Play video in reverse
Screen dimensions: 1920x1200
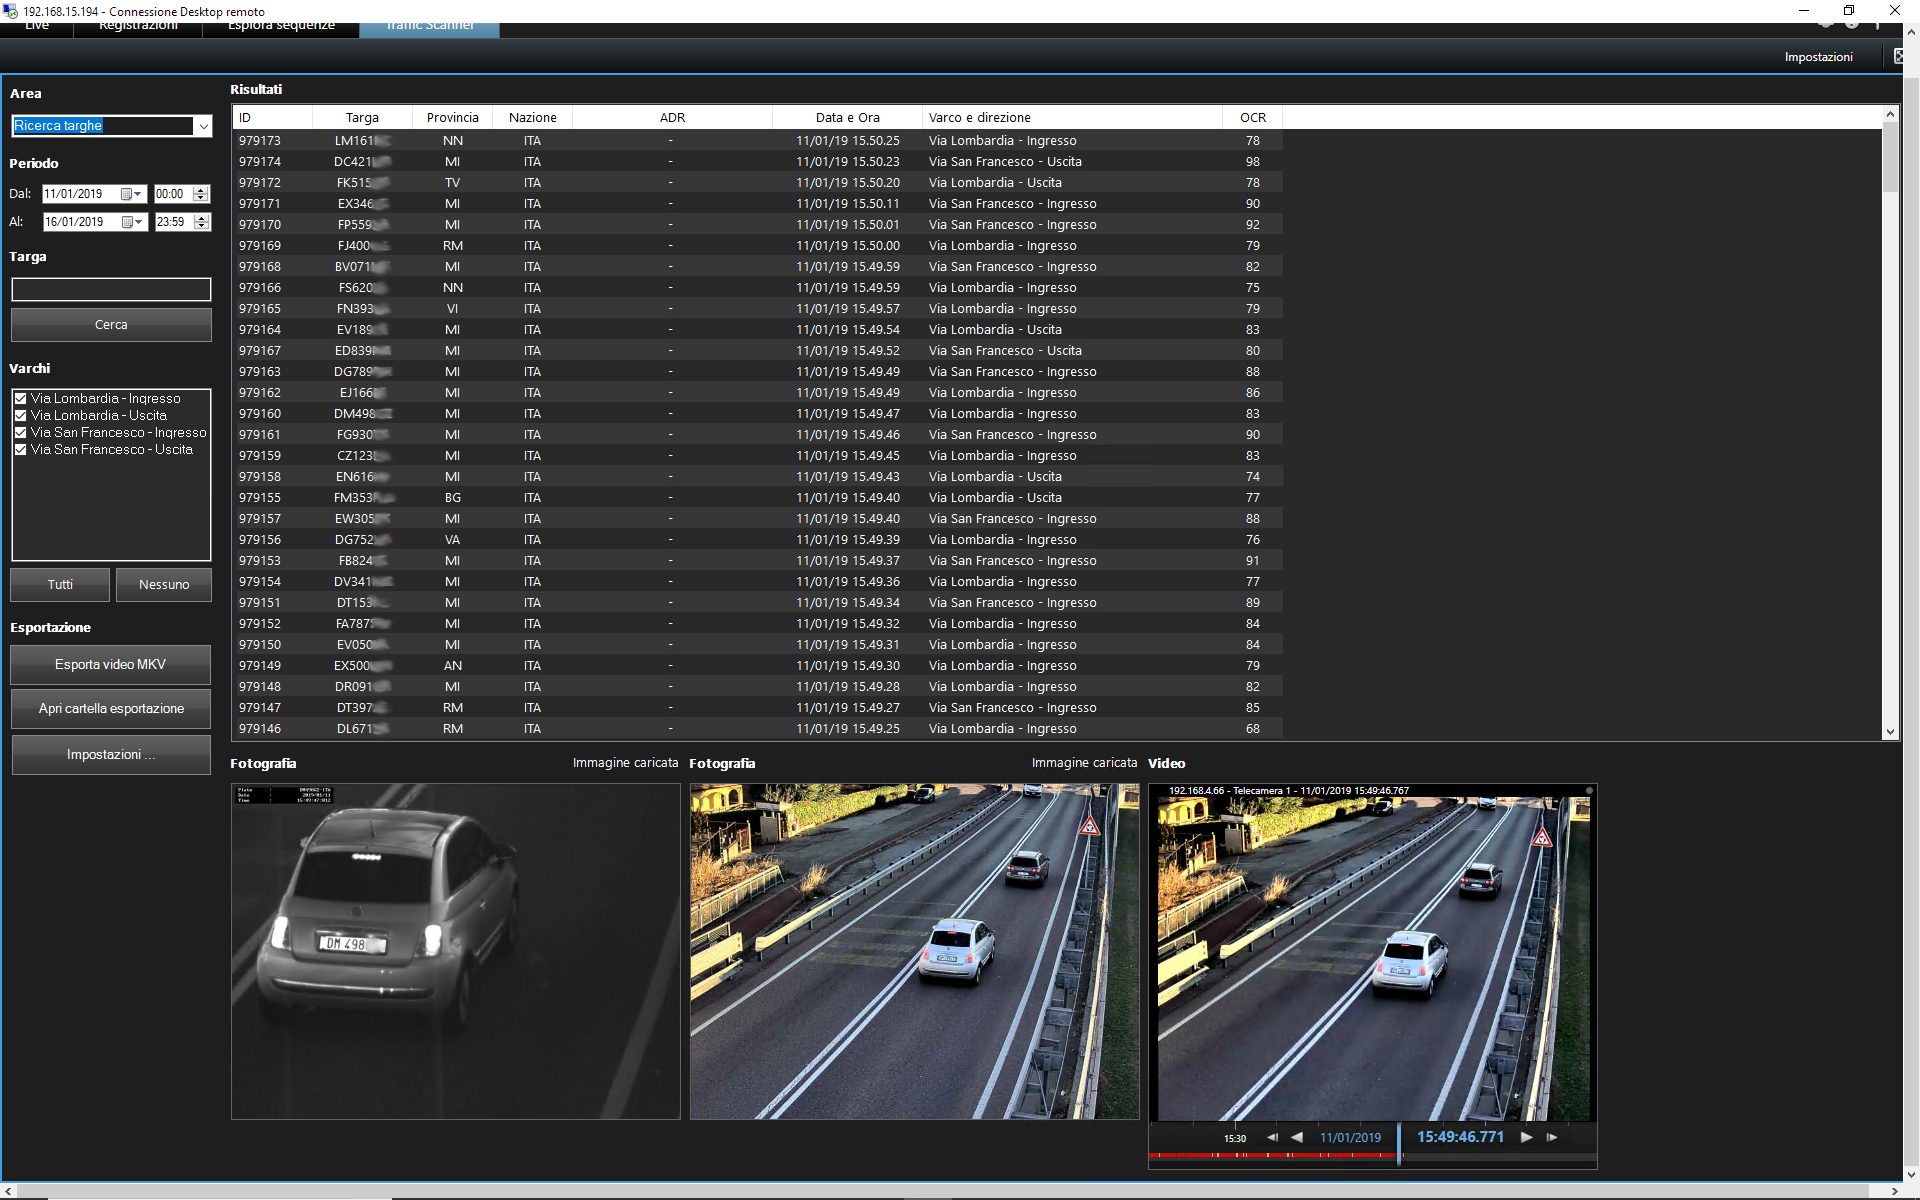click(1297, 1137)
